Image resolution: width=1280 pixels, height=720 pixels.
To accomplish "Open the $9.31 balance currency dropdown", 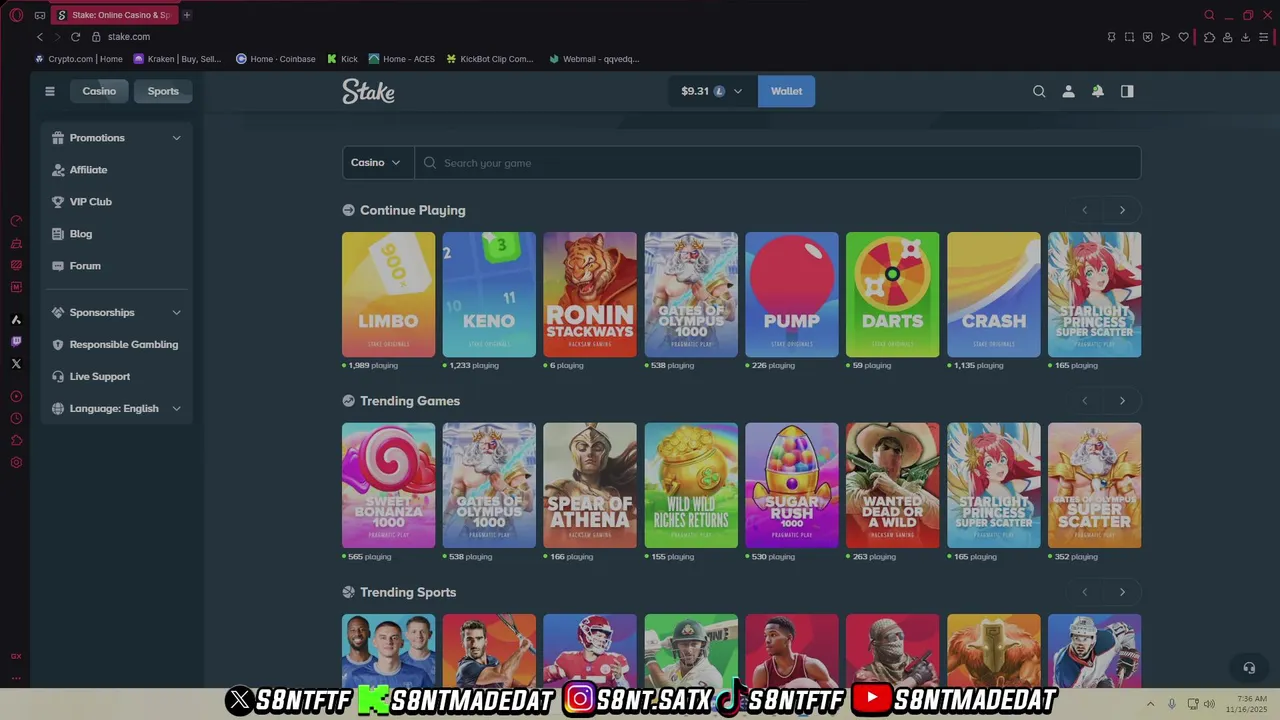I will coord(712,91).
